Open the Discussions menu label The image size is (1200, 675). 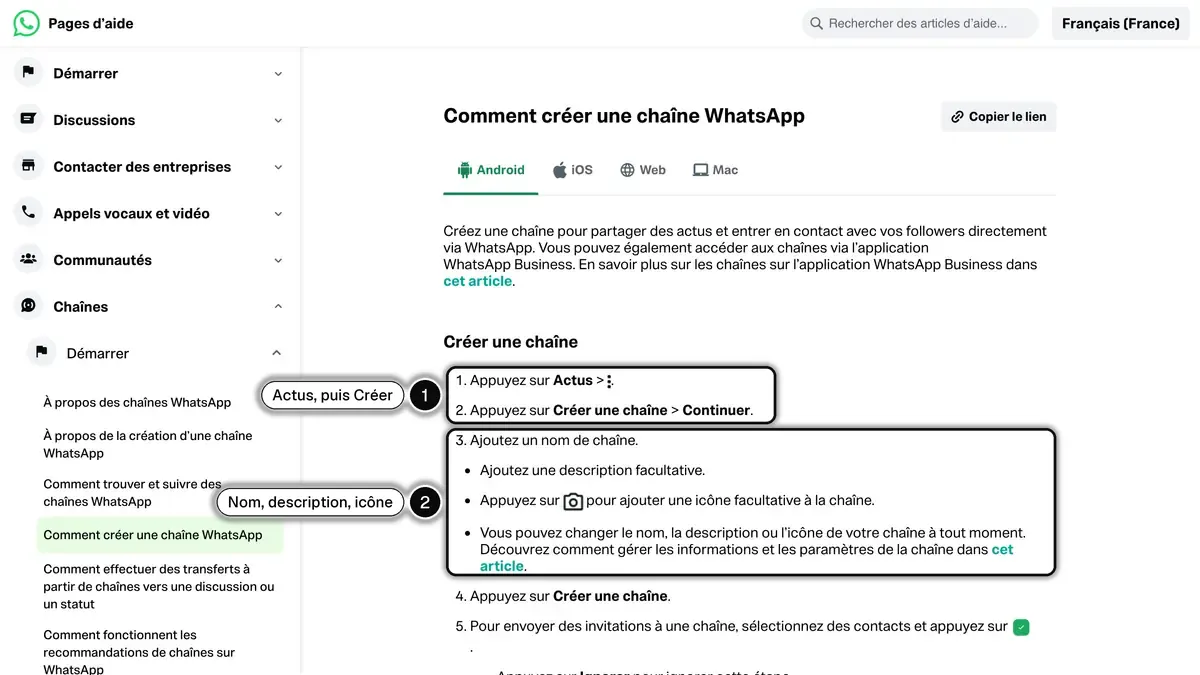click(94, 120)
